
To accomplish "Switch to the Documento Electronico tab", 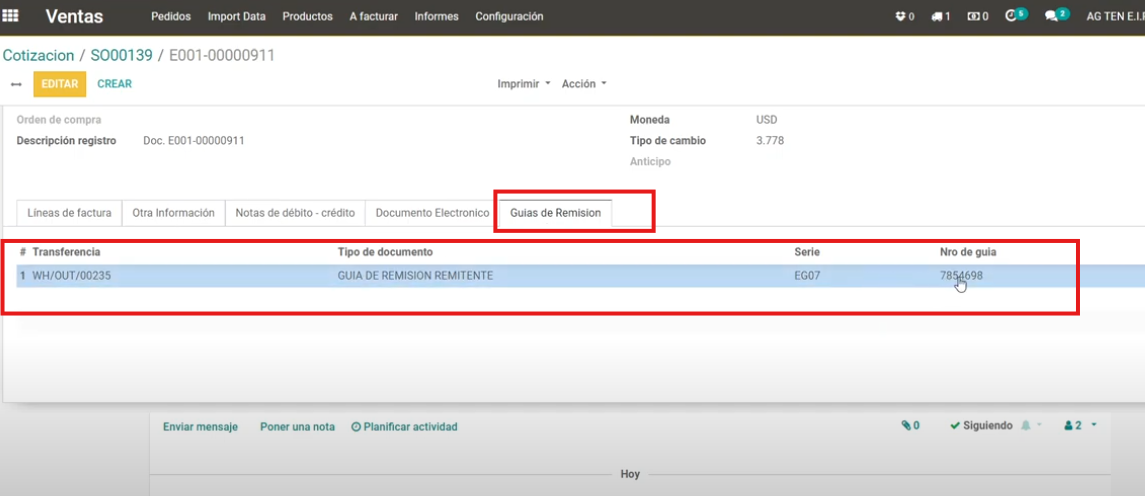I will pyautogui.click(x=432, y=213).
